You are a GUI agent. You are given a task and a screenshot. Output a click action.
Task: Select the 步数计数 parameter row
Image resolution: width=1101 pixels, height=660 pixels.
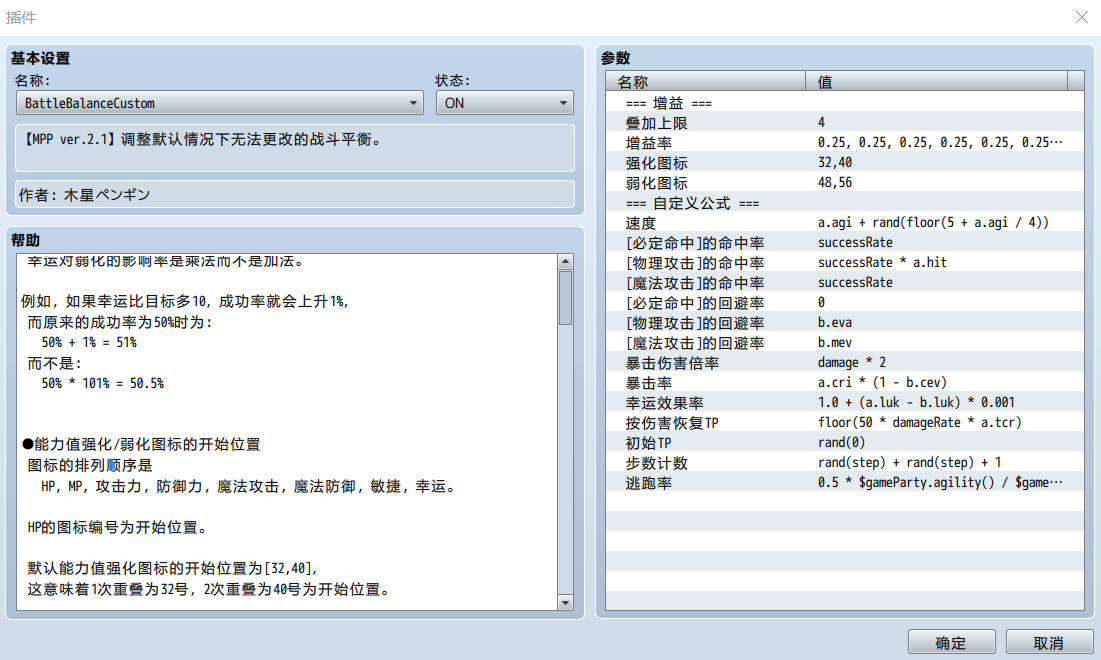[845, 463]
